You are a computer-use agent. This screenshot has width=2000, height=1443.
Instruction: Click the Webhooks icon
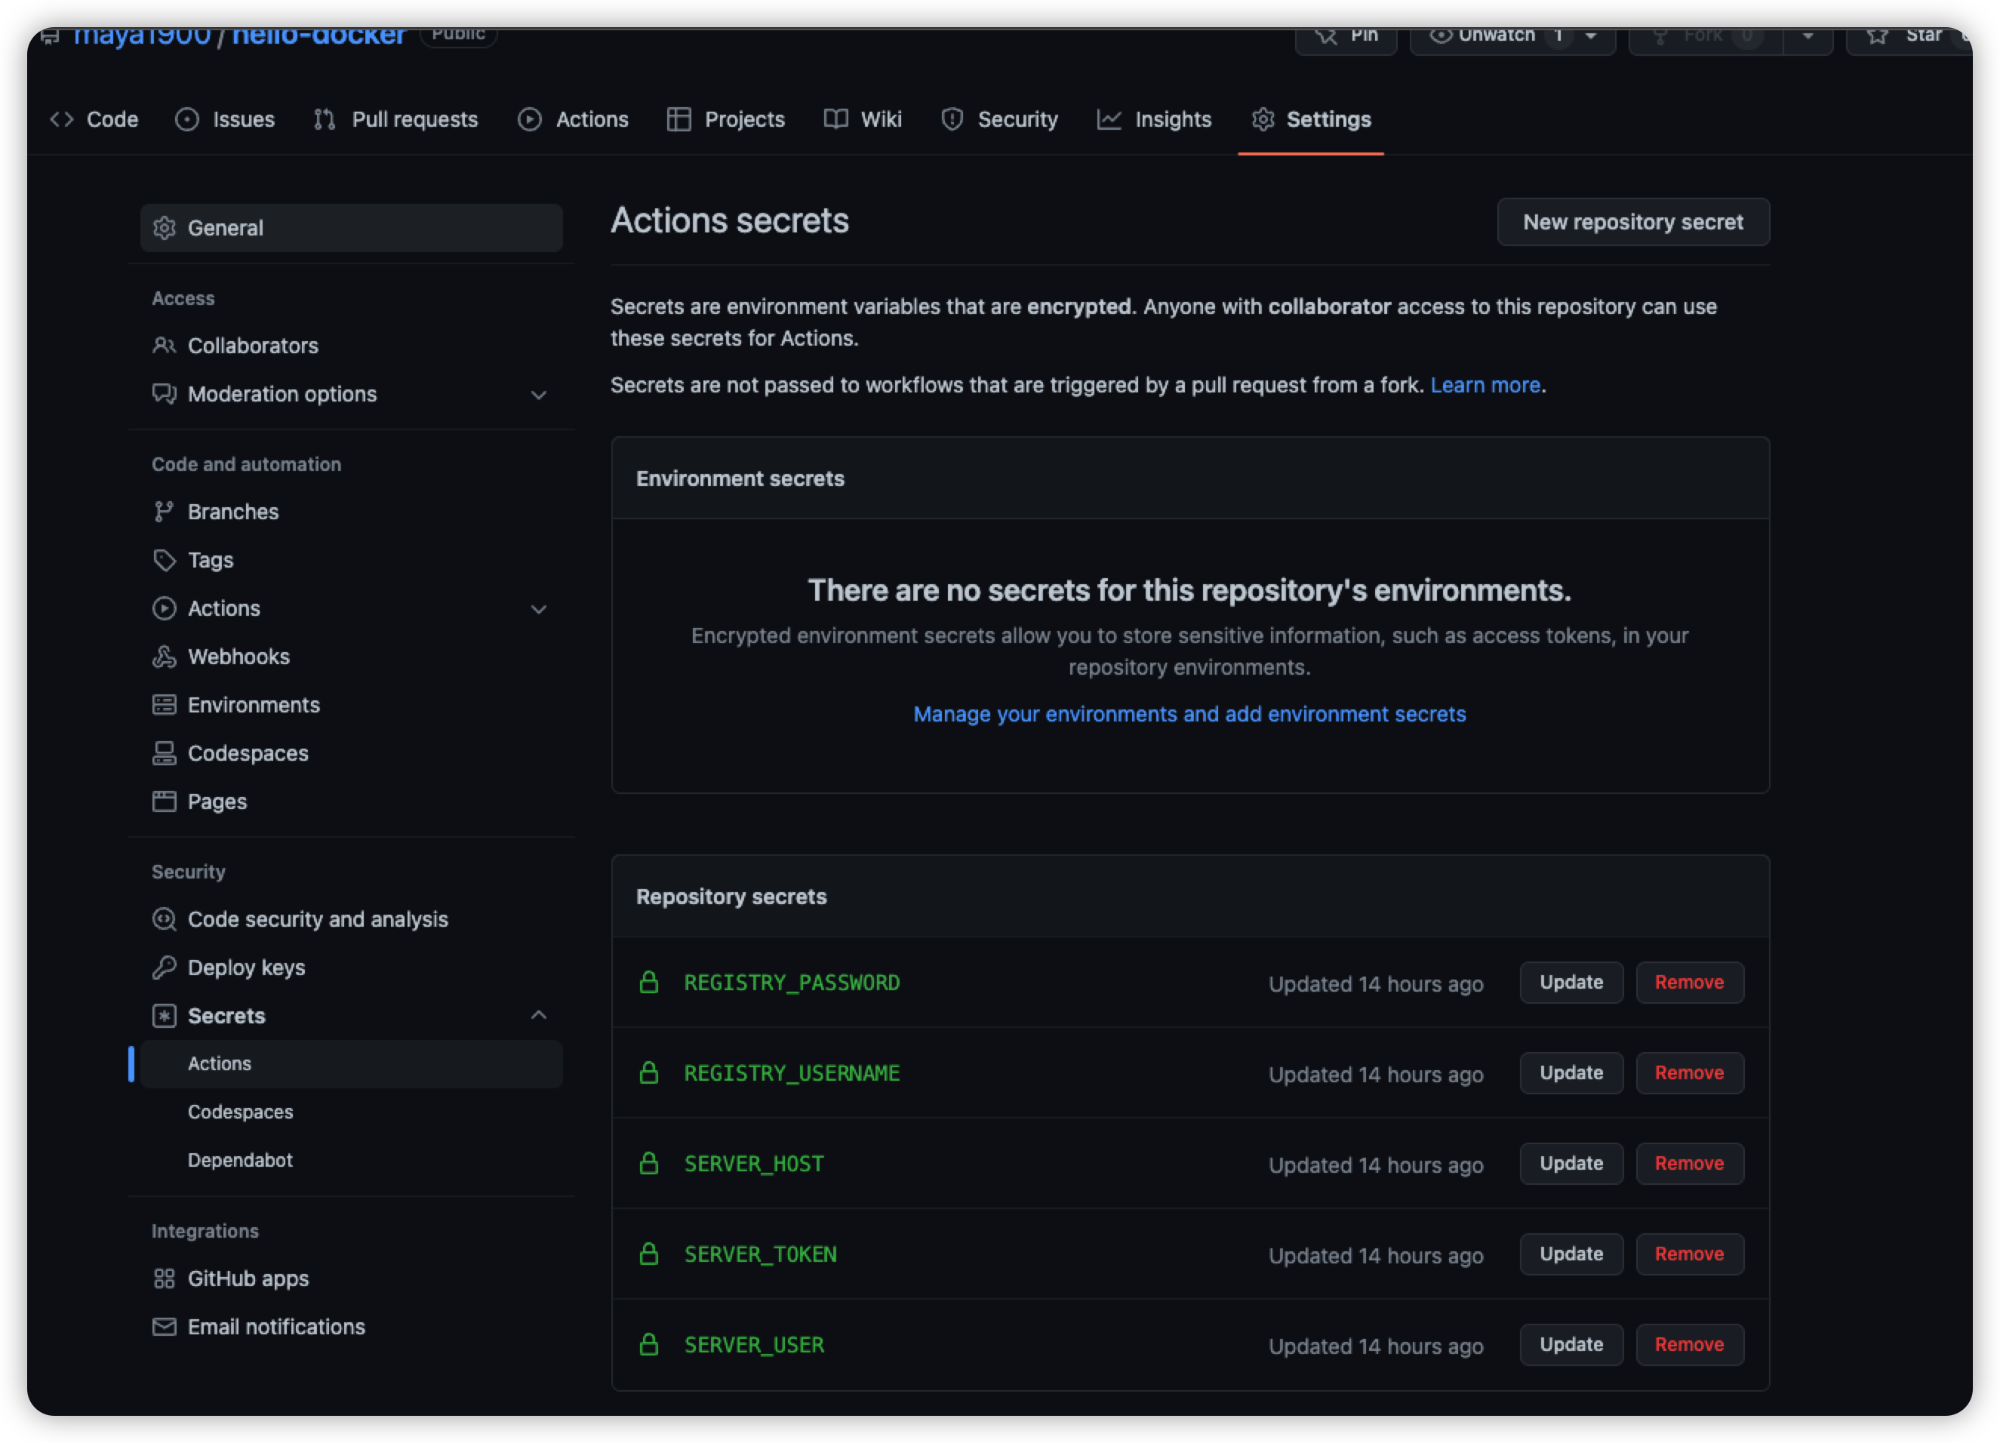point(164,656)
